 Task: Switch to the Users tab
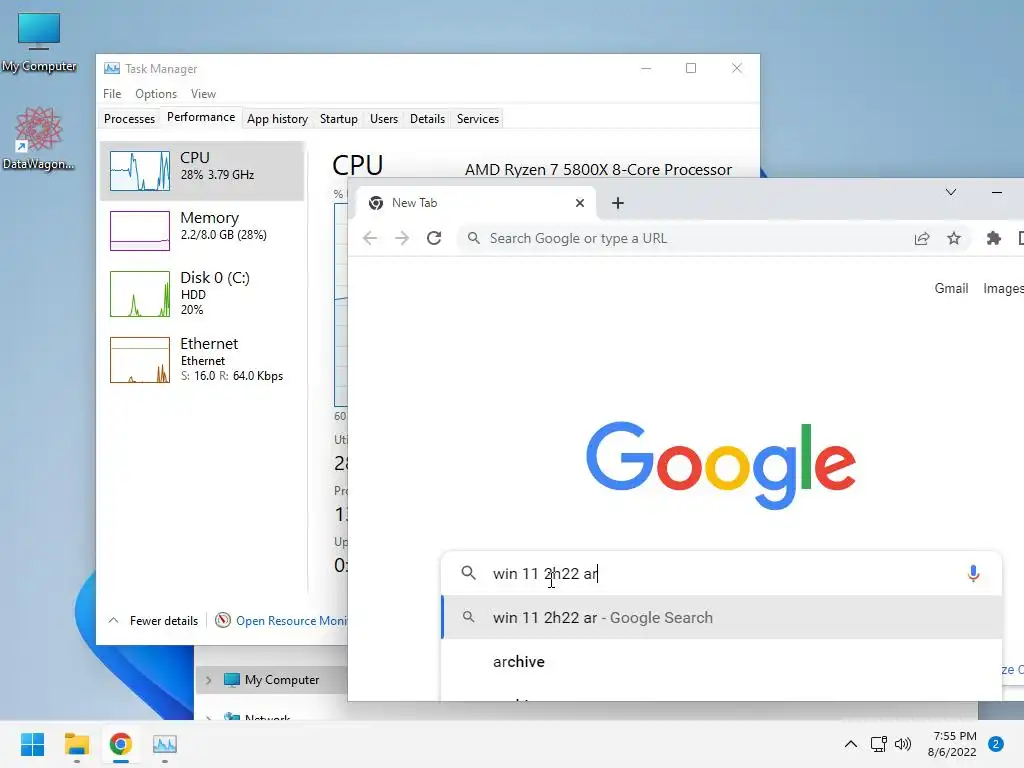[384, 119]
